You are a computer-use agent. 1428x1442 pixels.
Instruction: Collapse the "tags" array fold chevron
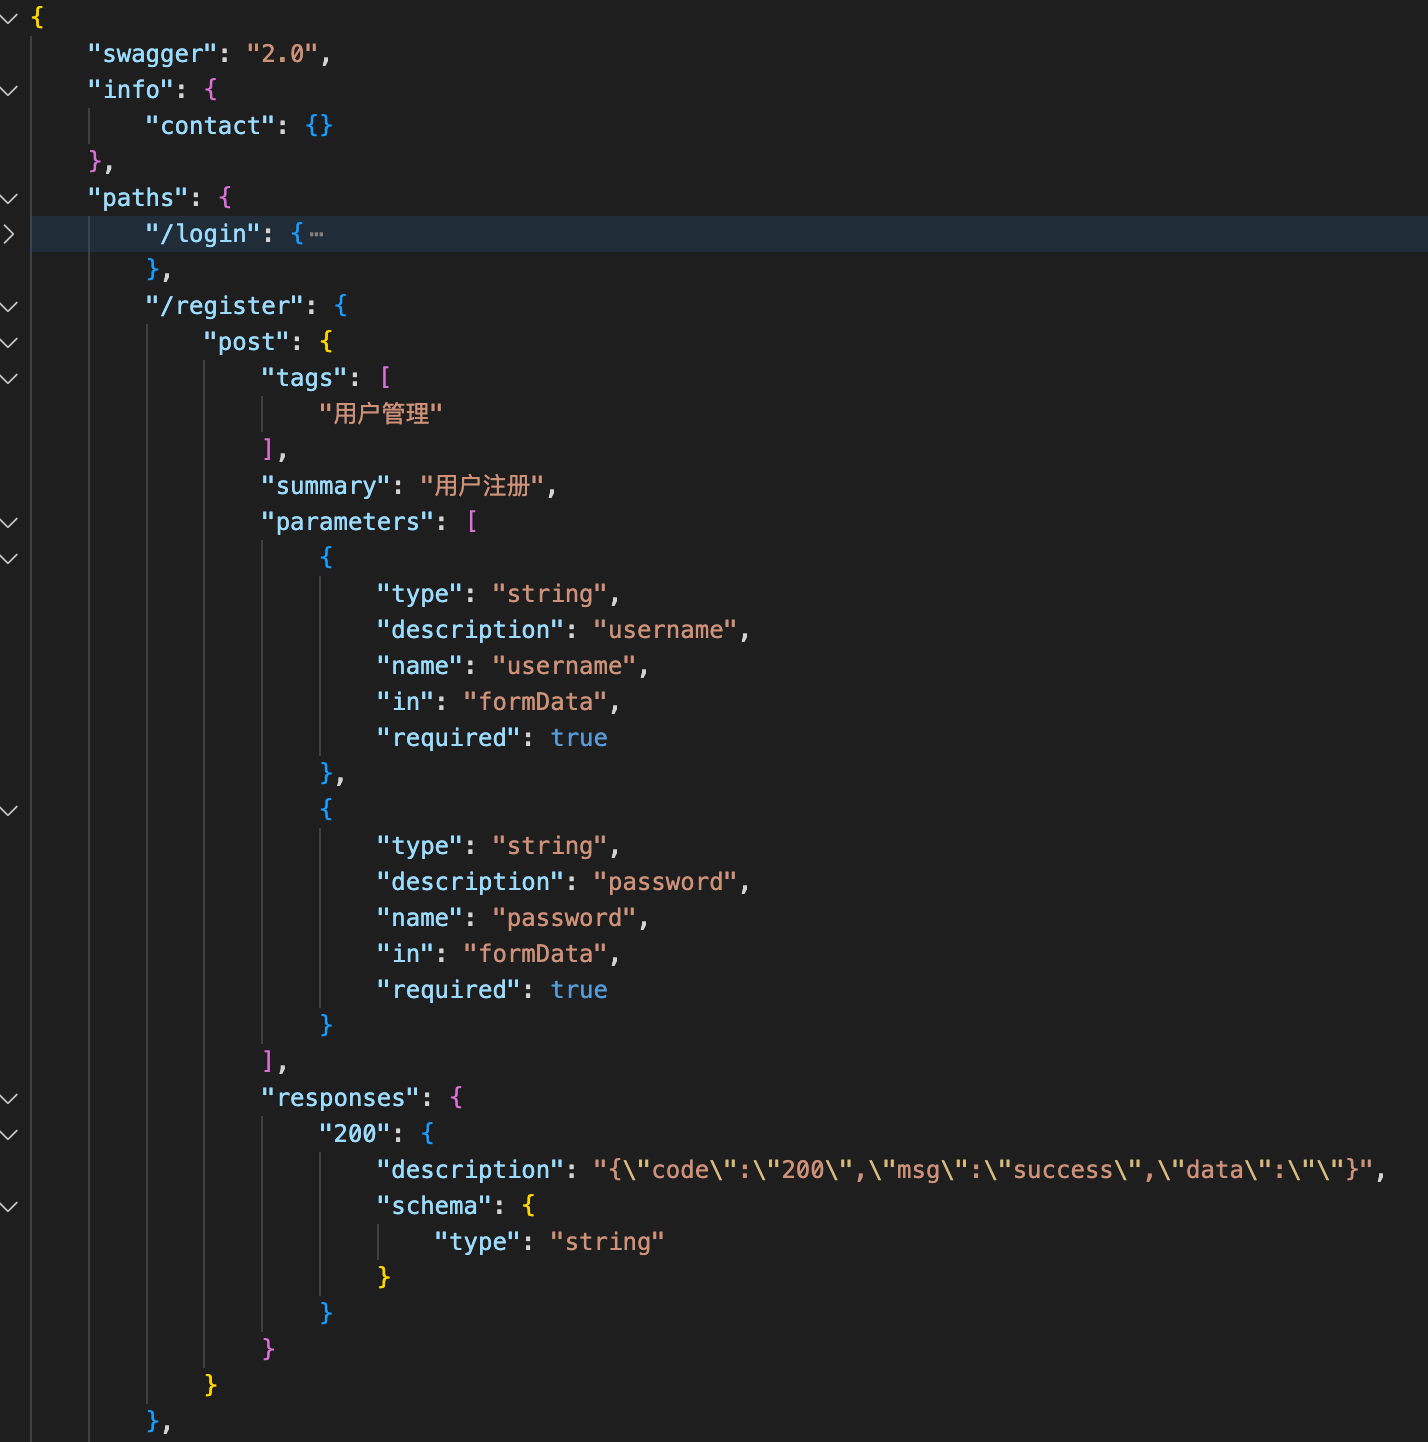9,378
